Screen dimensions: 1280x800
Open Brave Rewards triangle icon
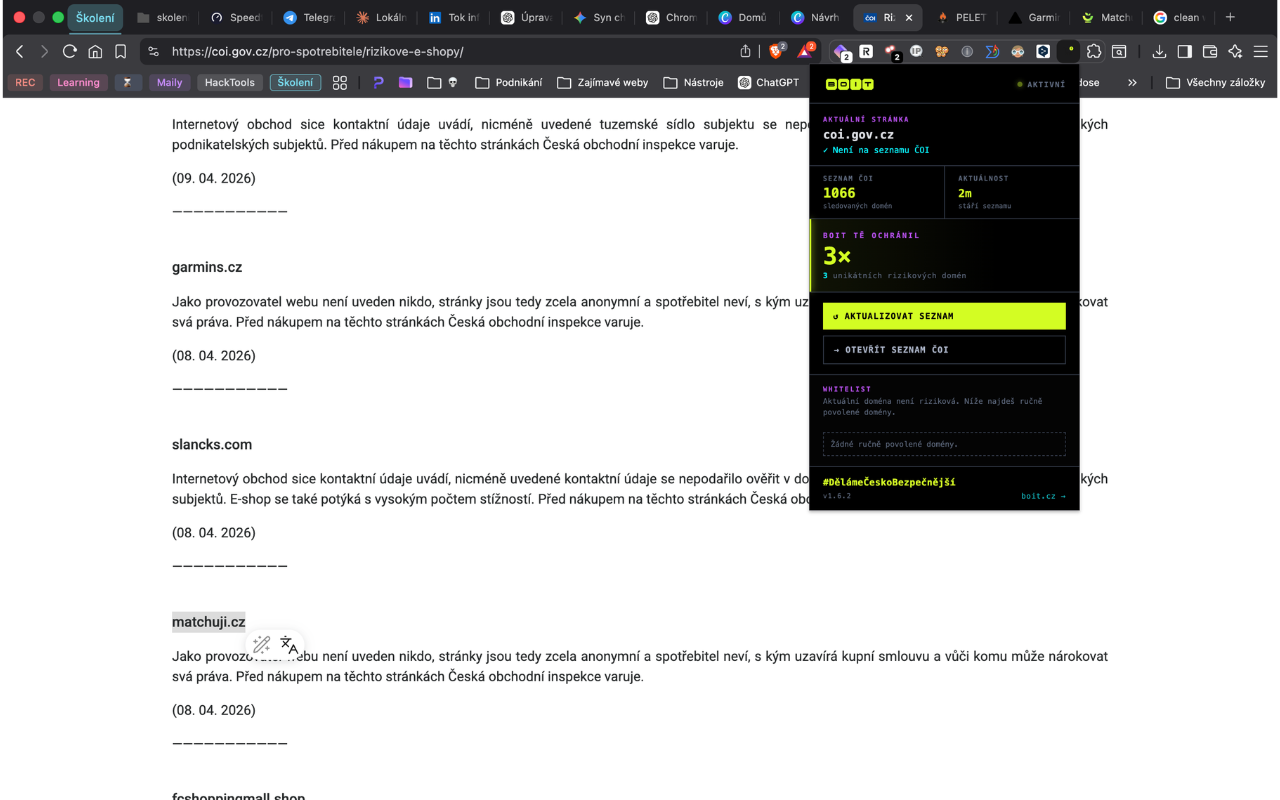tap(806, 51)
